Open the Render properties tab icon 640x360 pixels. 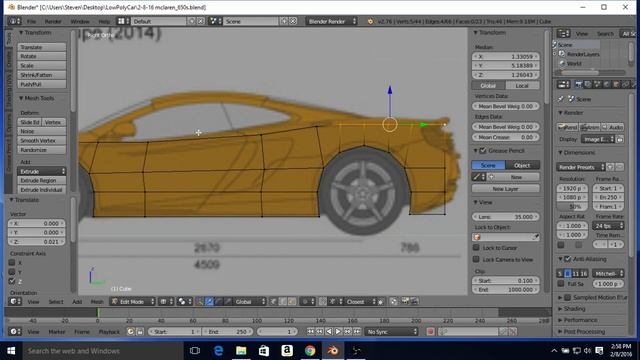(578, 84)
